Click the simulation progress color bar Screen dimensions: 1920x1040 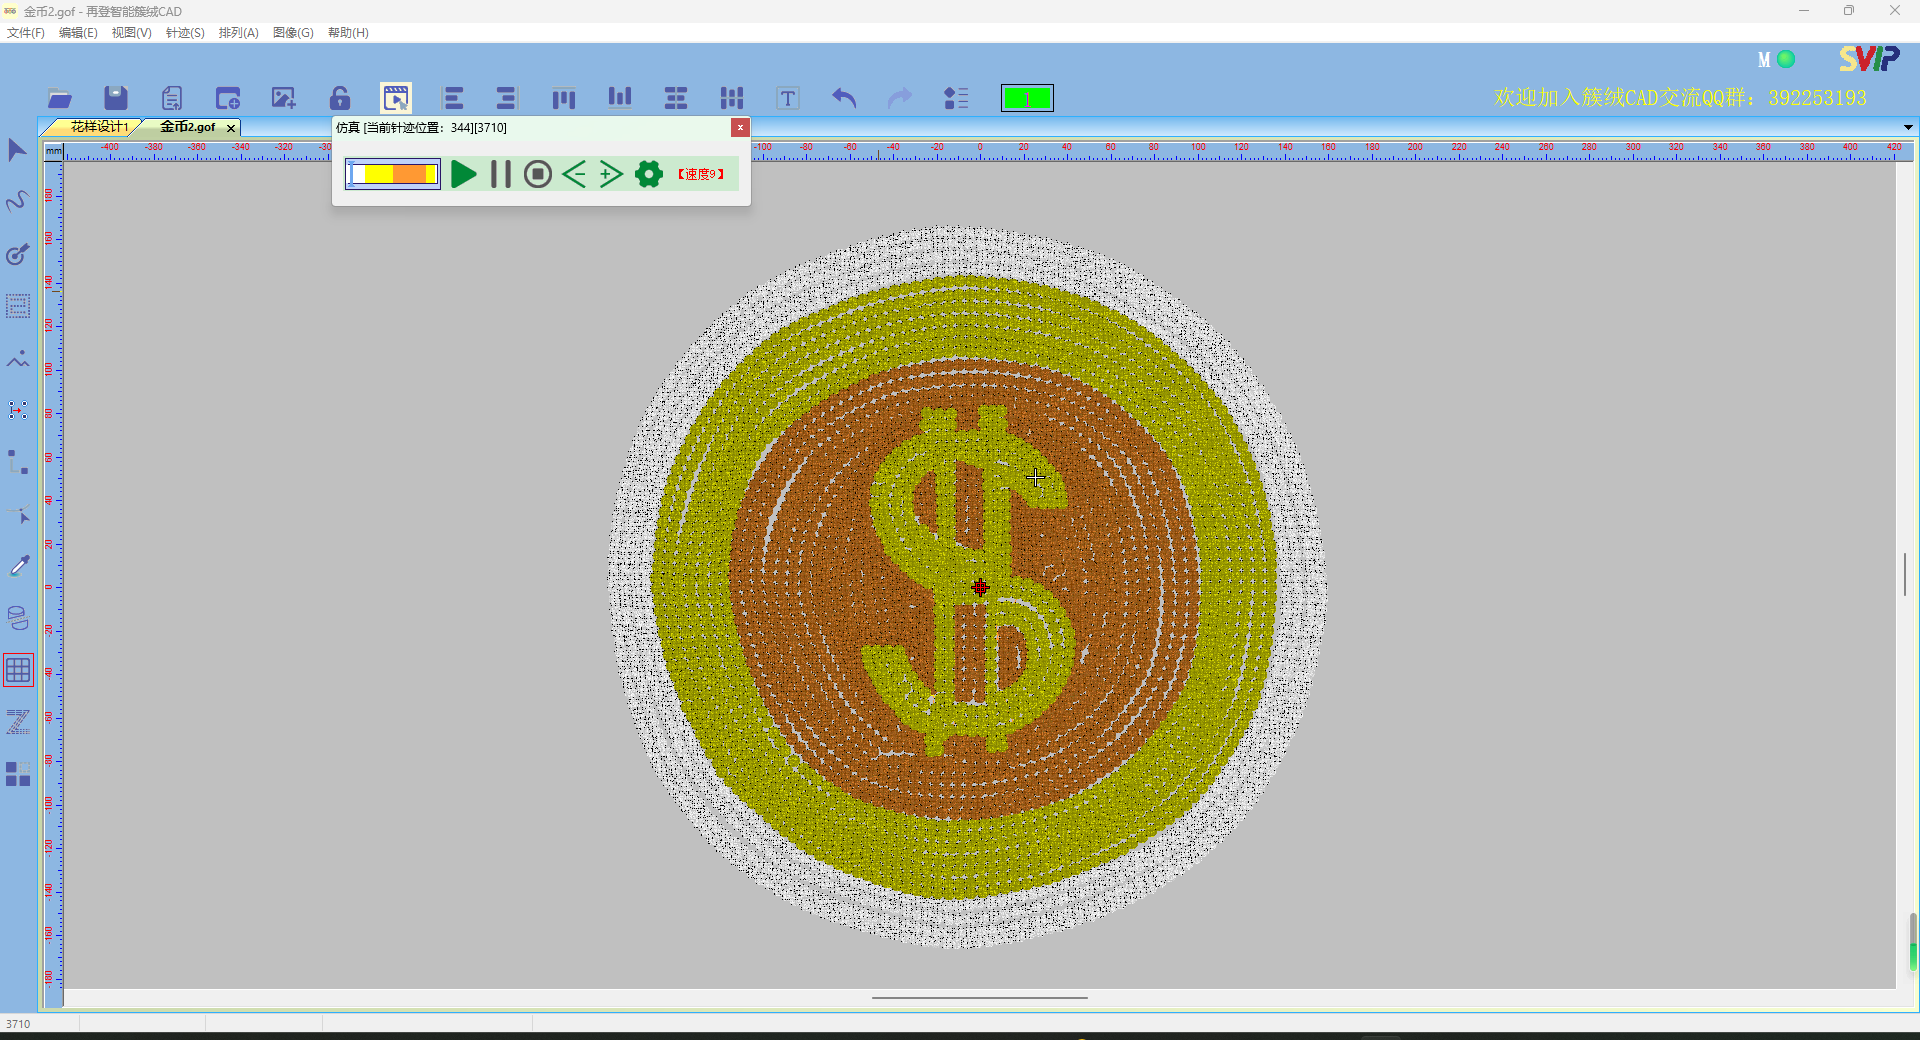(393, 174)
